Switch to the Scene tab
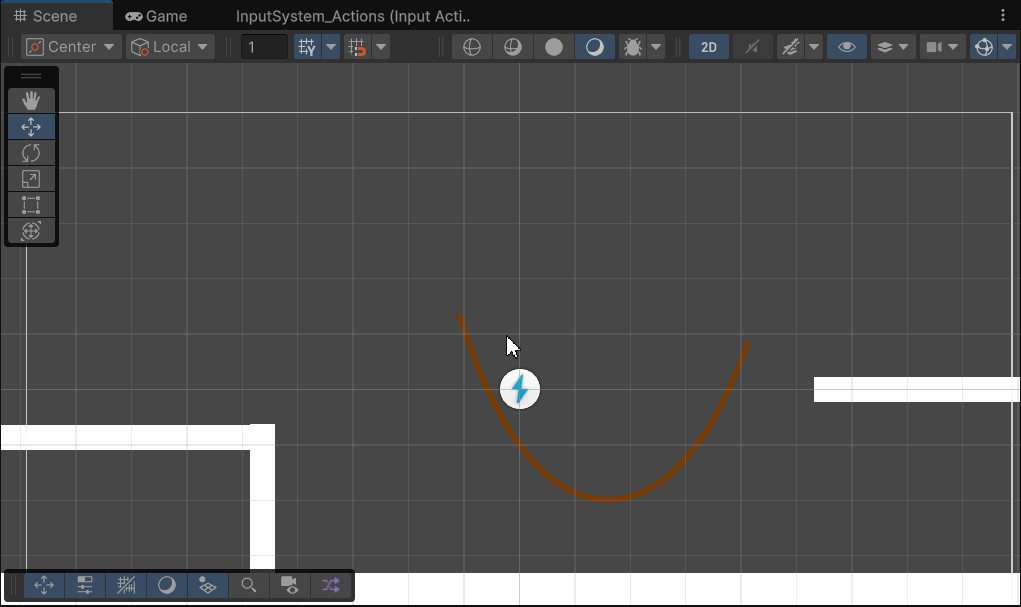The image size is (1021, 607). coord(46,16)
